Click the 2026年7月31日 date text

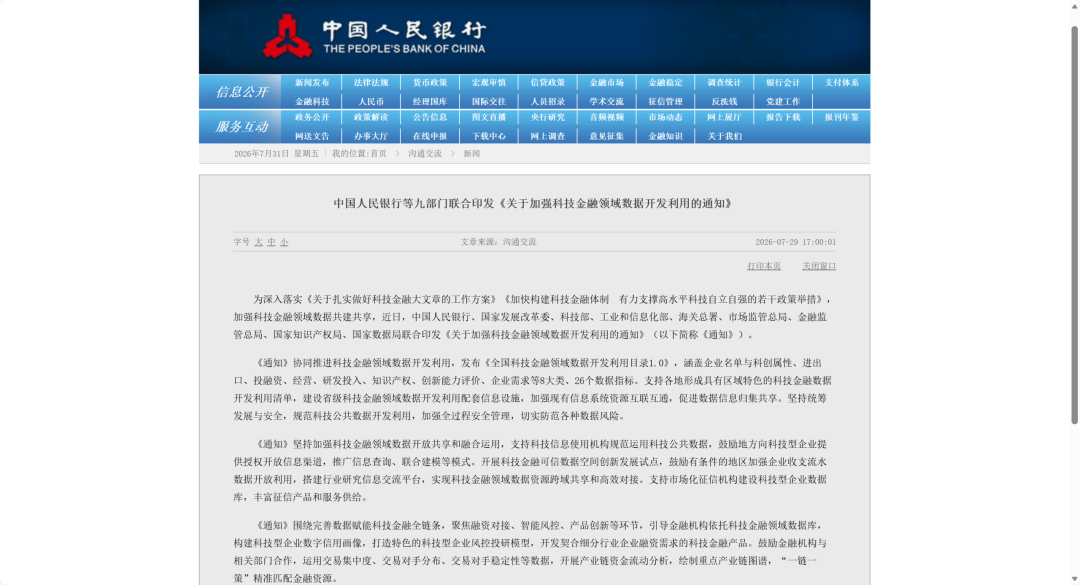261,154
